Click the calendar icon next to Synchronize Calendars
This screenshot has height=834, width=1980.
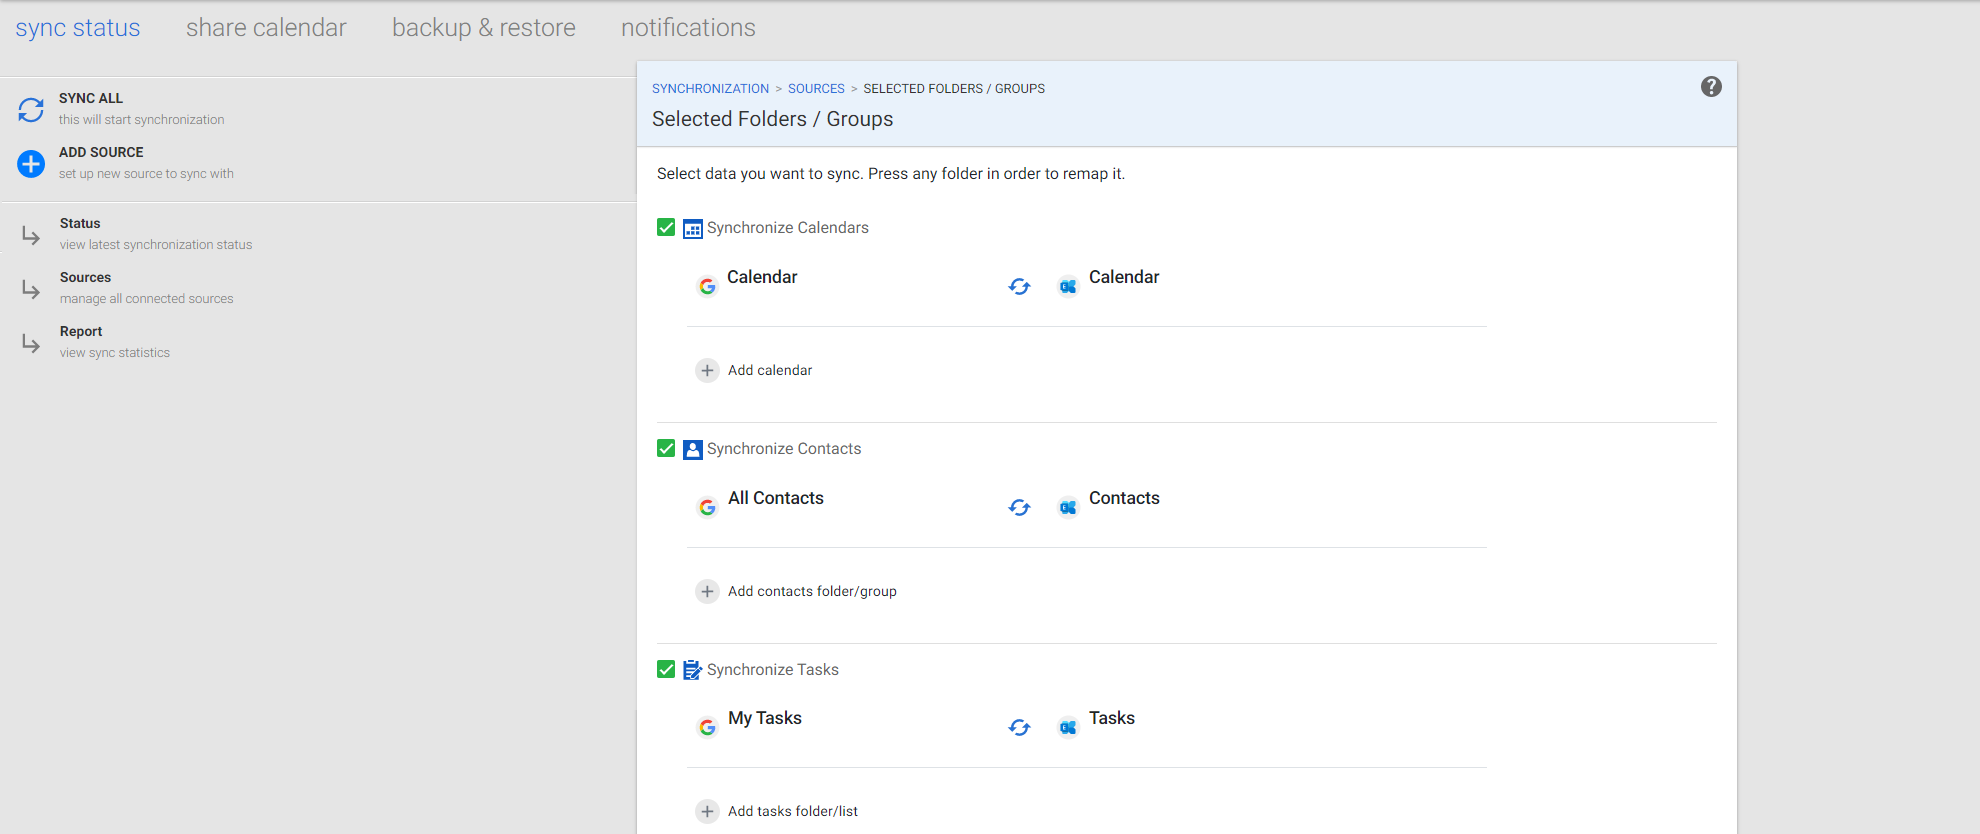tap(693, 229)
